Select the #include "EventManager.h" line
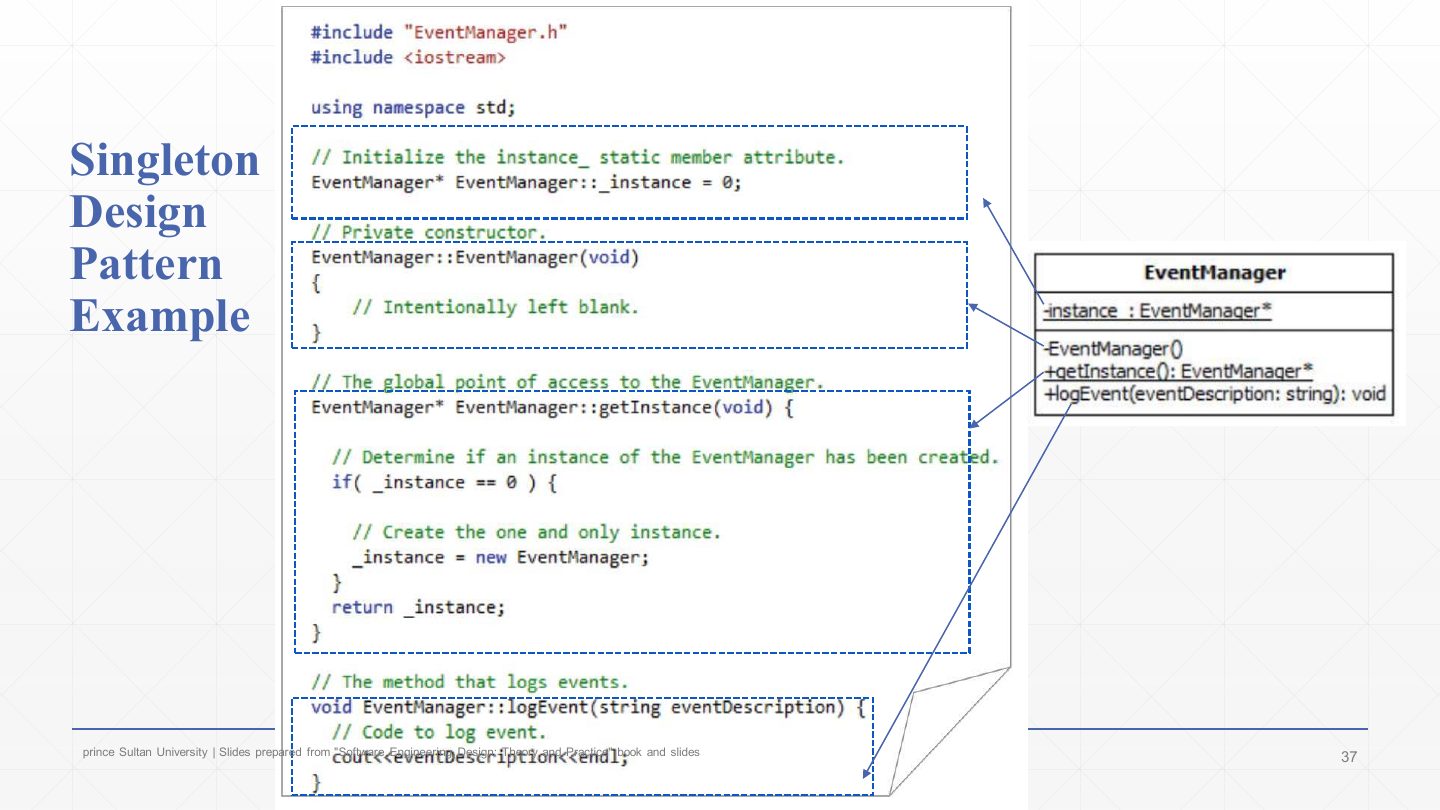Screen dimensions: 1440x810 tap(440, 32)
